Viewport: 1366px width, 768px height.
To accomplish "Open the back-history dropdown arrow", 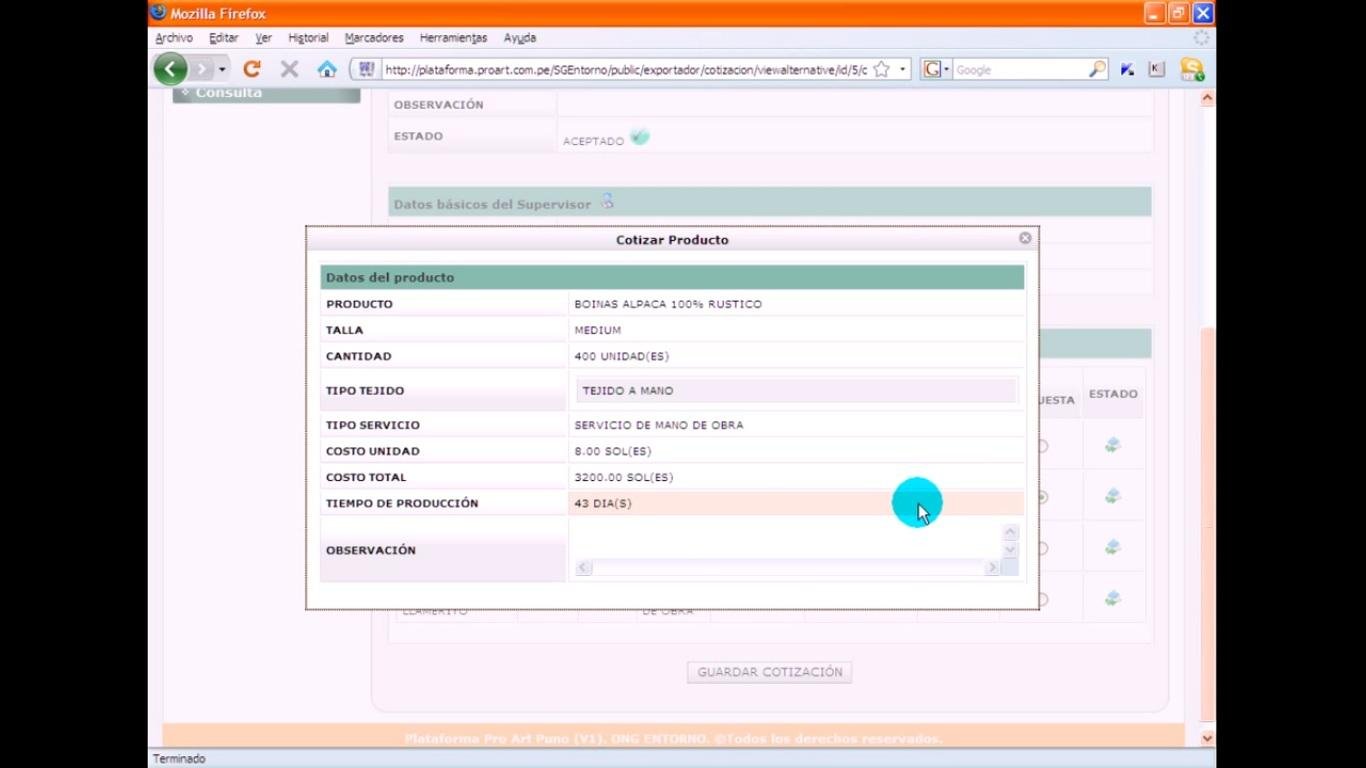I will pyautogui.click(x=222, y=68).
